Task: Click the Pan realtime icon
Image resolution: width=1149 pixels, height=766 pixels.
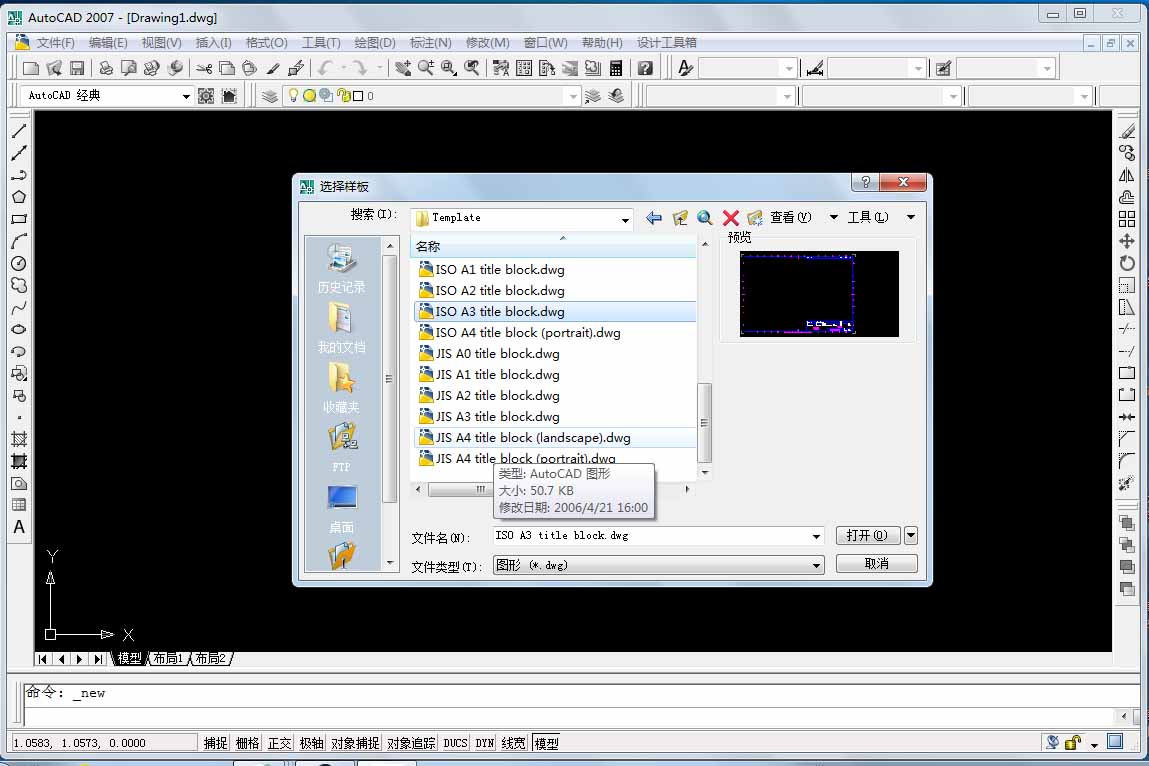Action: pos(402,68)
